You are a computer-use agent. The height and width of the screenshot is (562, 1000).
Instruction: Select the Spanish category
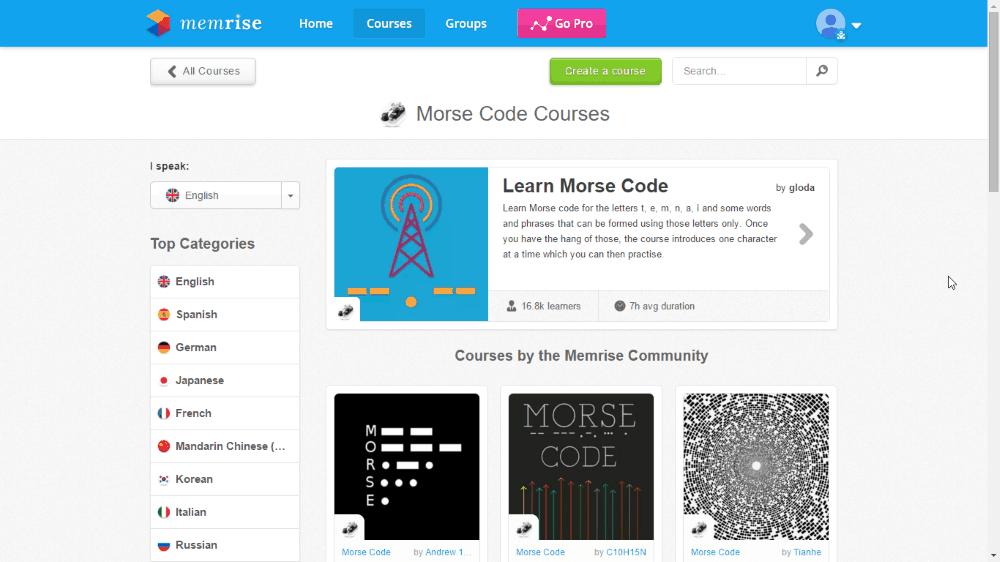tap(224, 314)
